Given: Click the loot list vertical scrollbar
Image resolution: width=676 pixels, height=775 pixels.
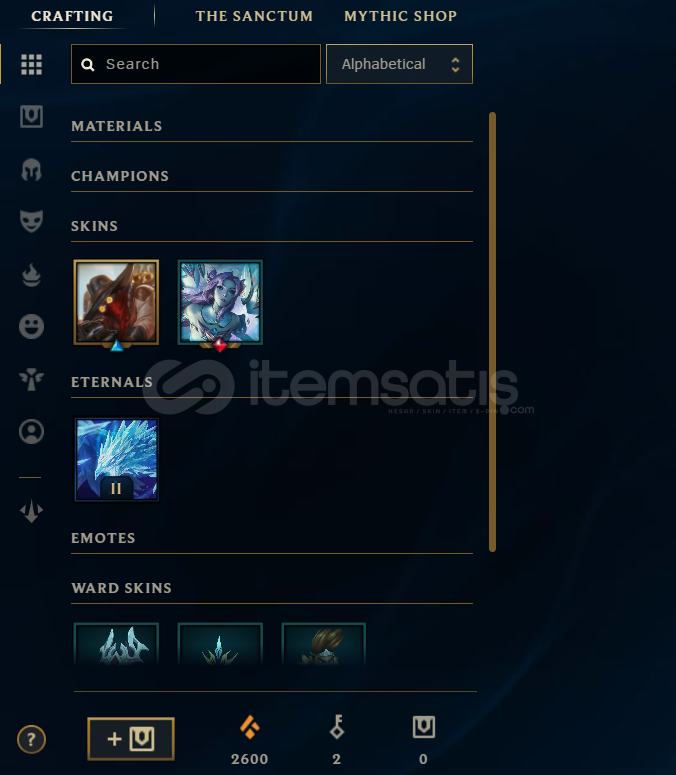Looking at the screenshot, I should tap(492, 332).
